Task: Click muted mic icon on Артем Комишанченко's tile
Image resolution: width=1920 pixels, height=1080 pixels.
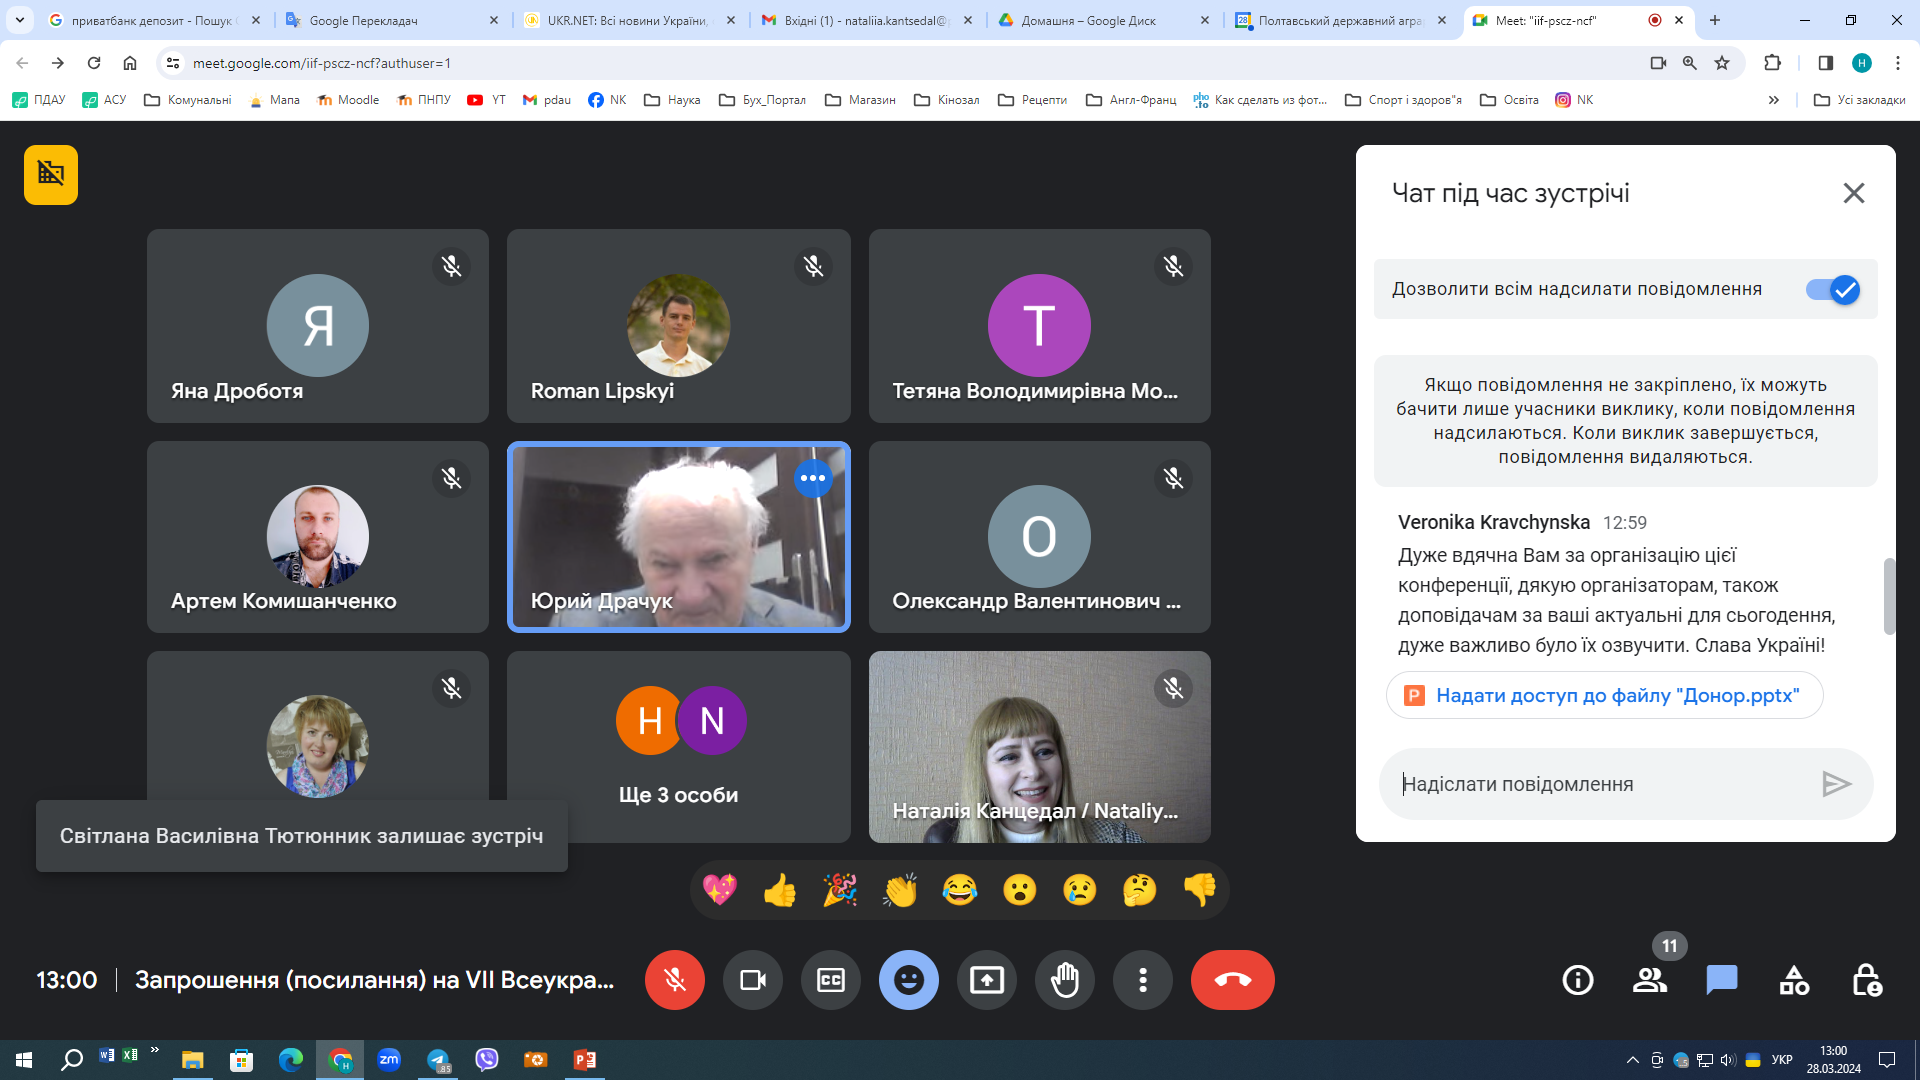Action: pos(452,478)
